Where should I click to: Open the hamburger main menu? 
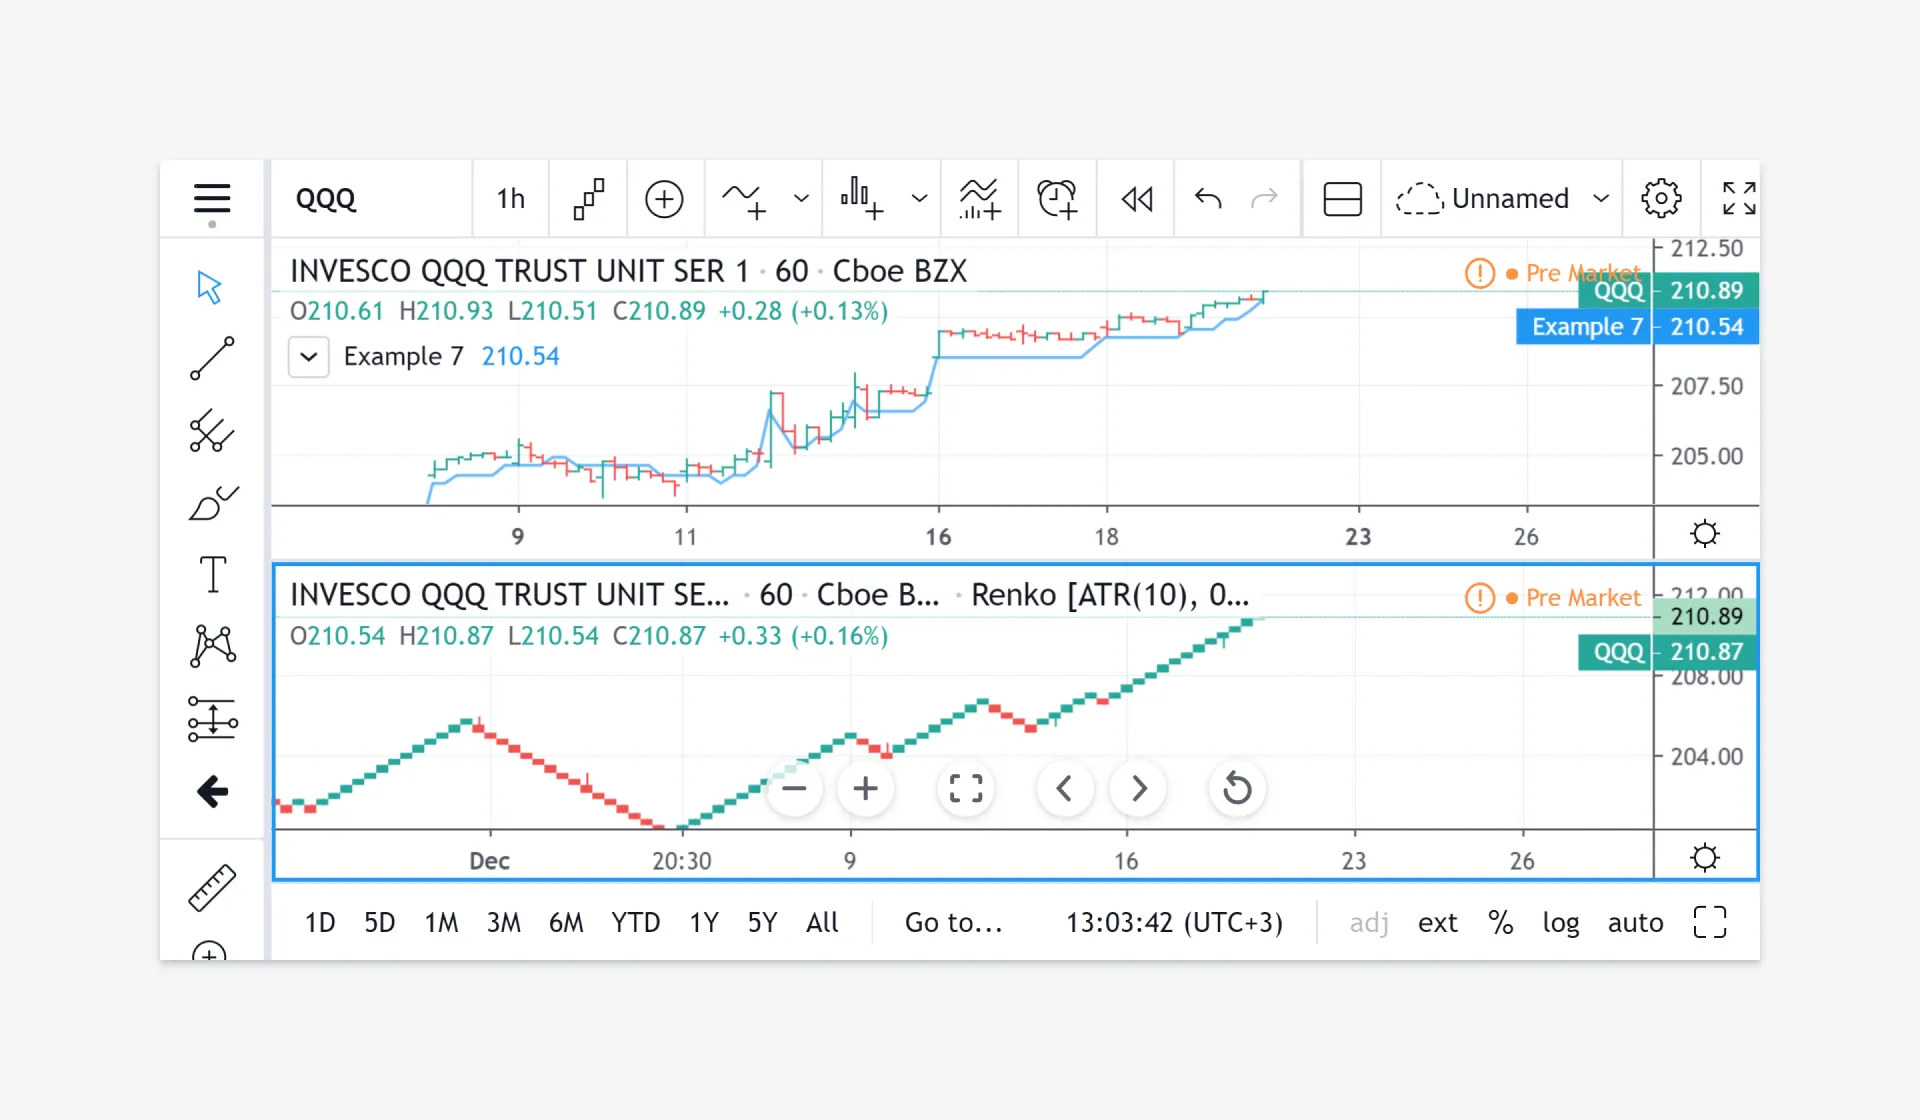[x=212, y=199]
